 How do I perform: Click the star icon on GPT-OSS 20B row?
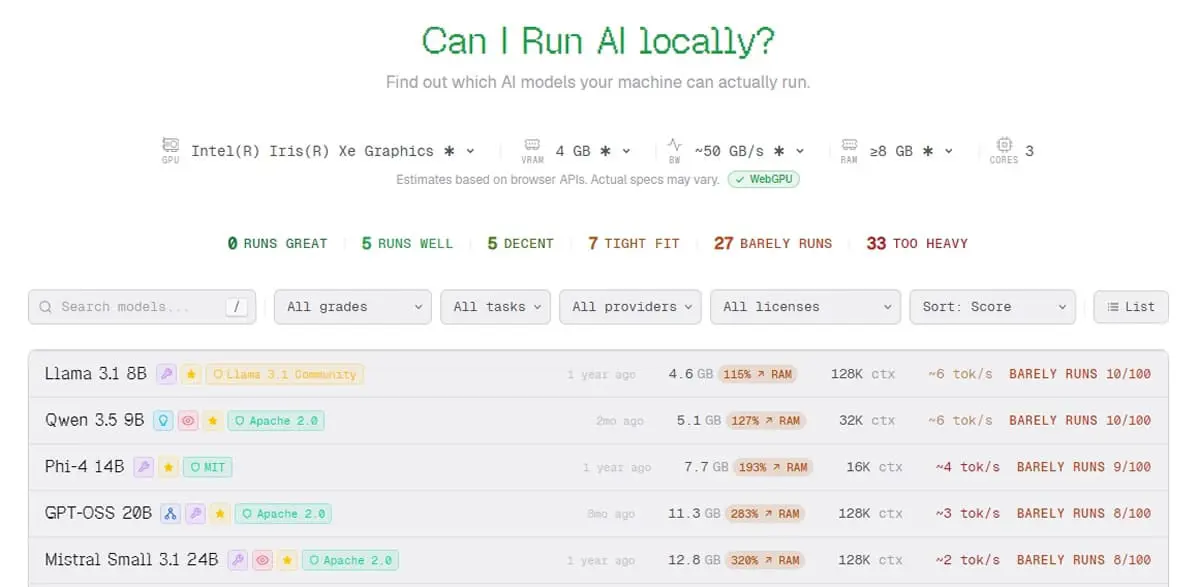[220, 514]
